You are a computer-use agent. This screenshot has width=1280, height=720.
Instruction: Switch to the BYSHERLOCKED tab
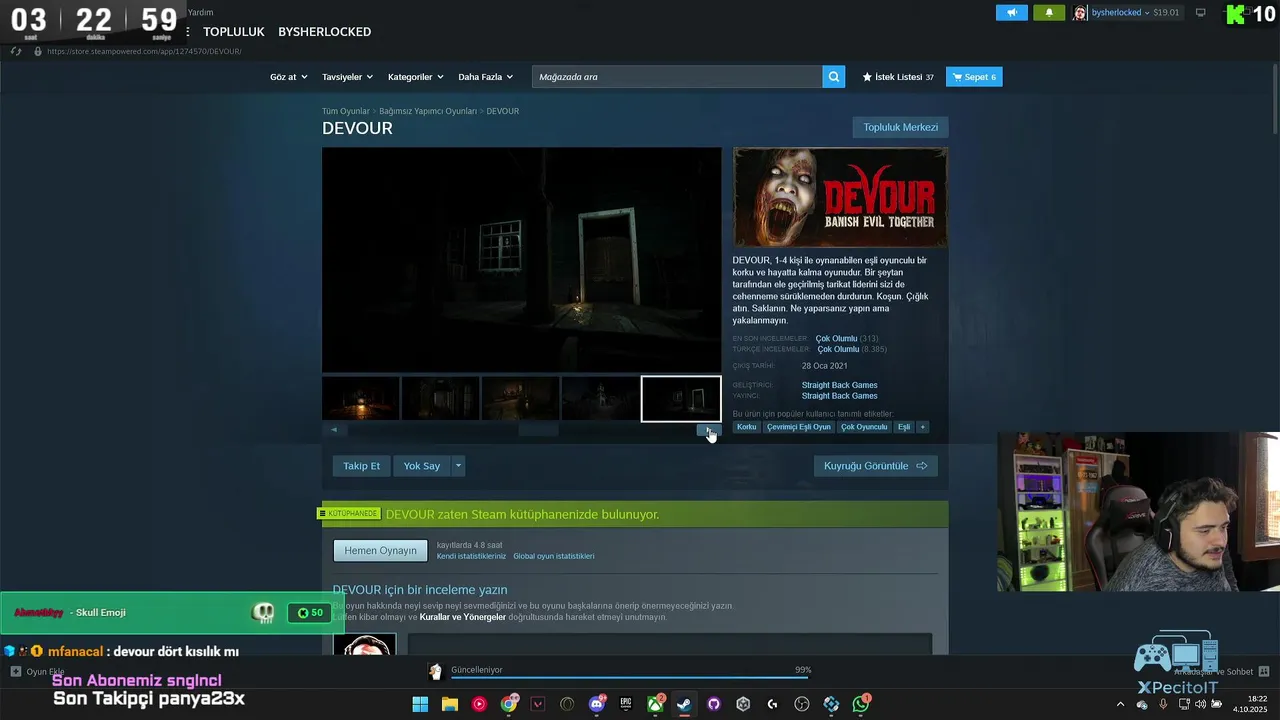pos(324,32)
